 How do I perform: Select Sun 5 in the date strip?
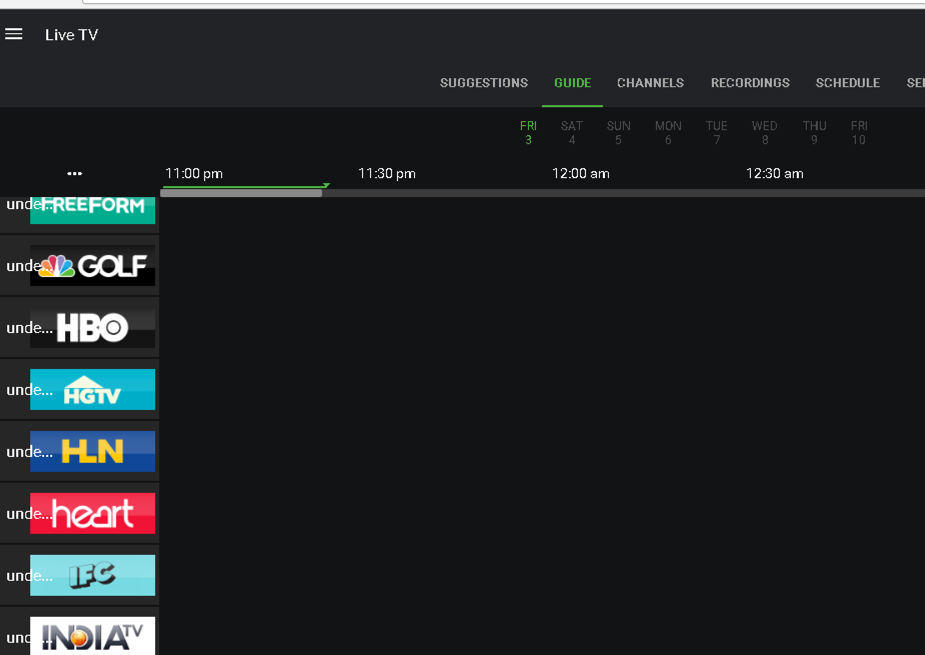(618, 133)
